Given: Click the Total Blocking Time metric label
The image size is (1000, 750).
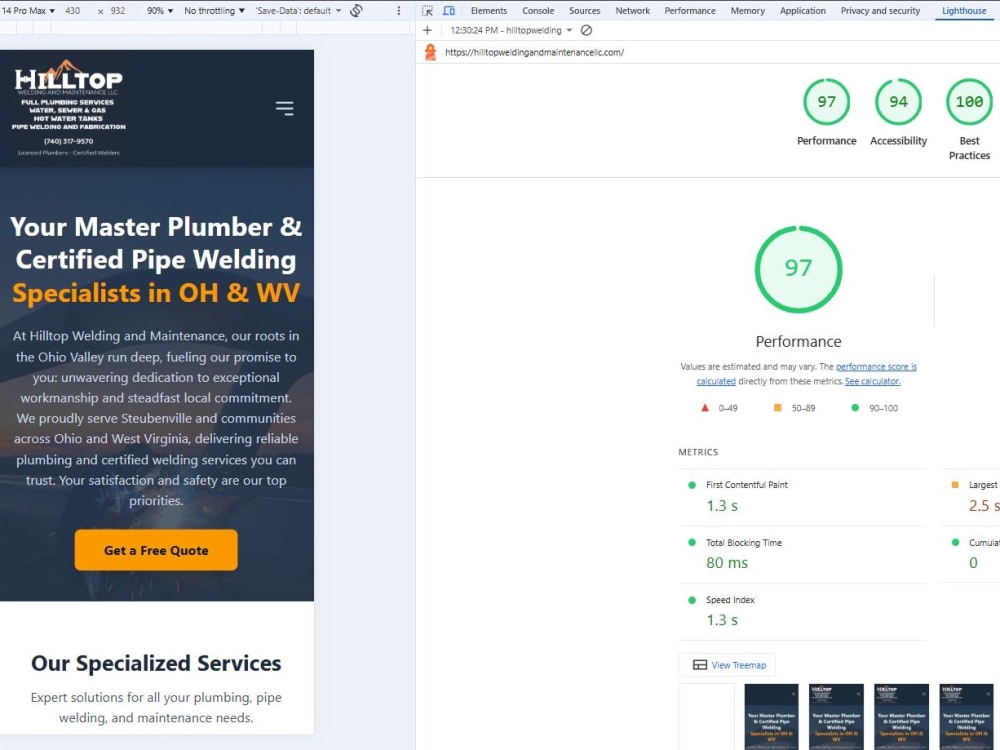Looking at the screenshot, I should (744, 543).
